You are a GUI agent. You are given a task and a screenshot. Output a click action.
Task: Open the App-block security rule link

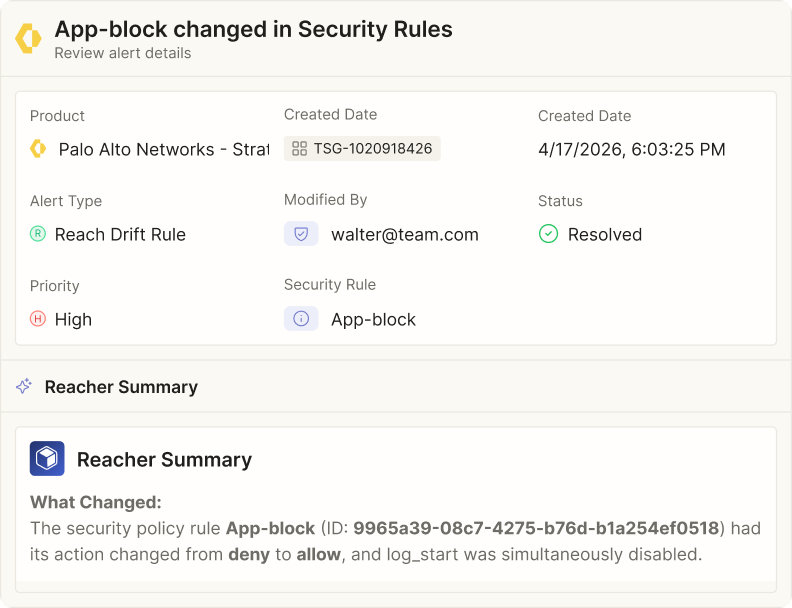click(373, 319)
